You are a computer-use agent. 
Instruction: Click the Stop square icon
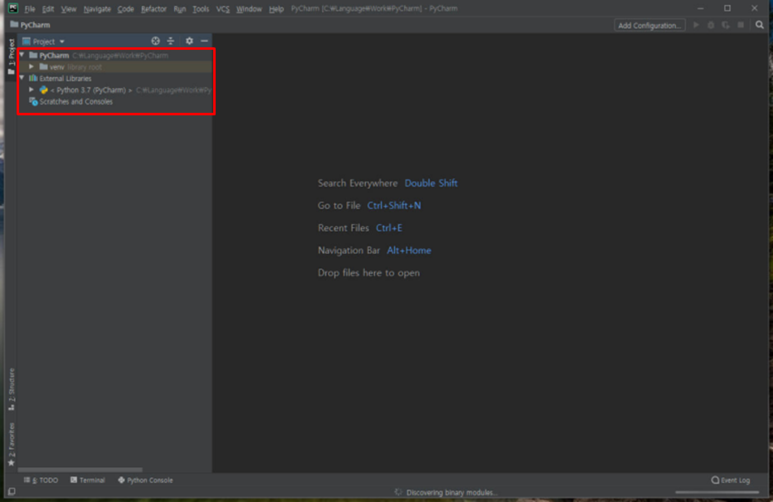tap(740, 25)
